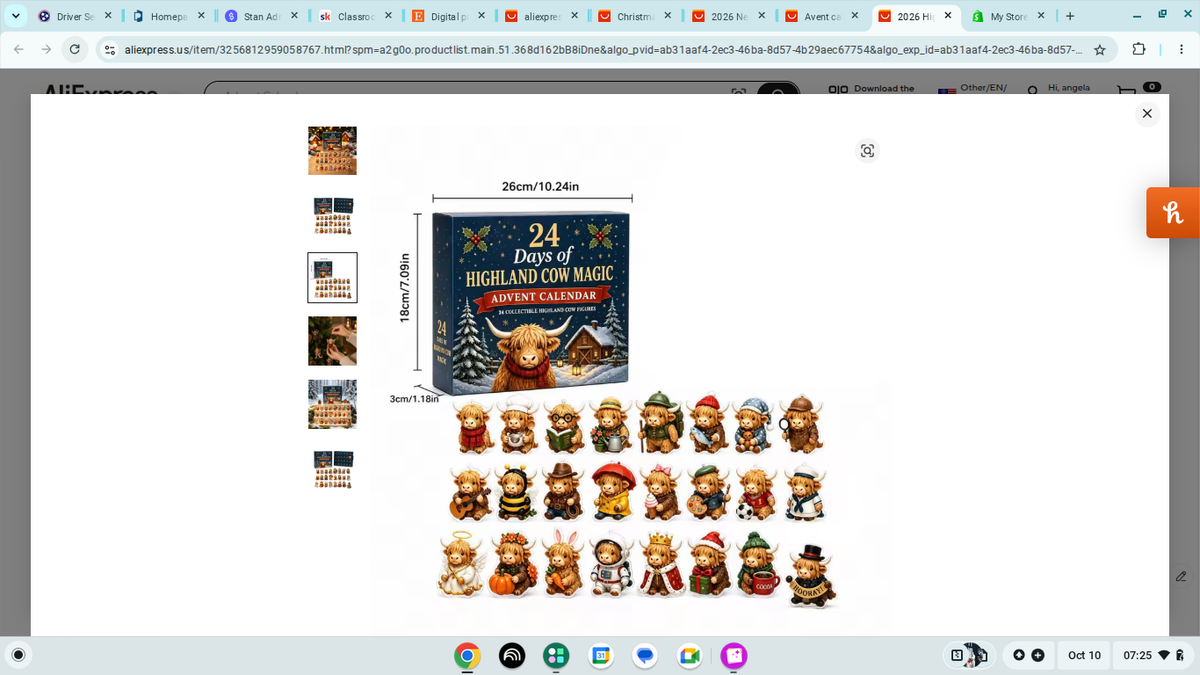Launch Google Chrome from the shelf
The width and height of the screenshot is (1200, 675).
click(466, 655)
